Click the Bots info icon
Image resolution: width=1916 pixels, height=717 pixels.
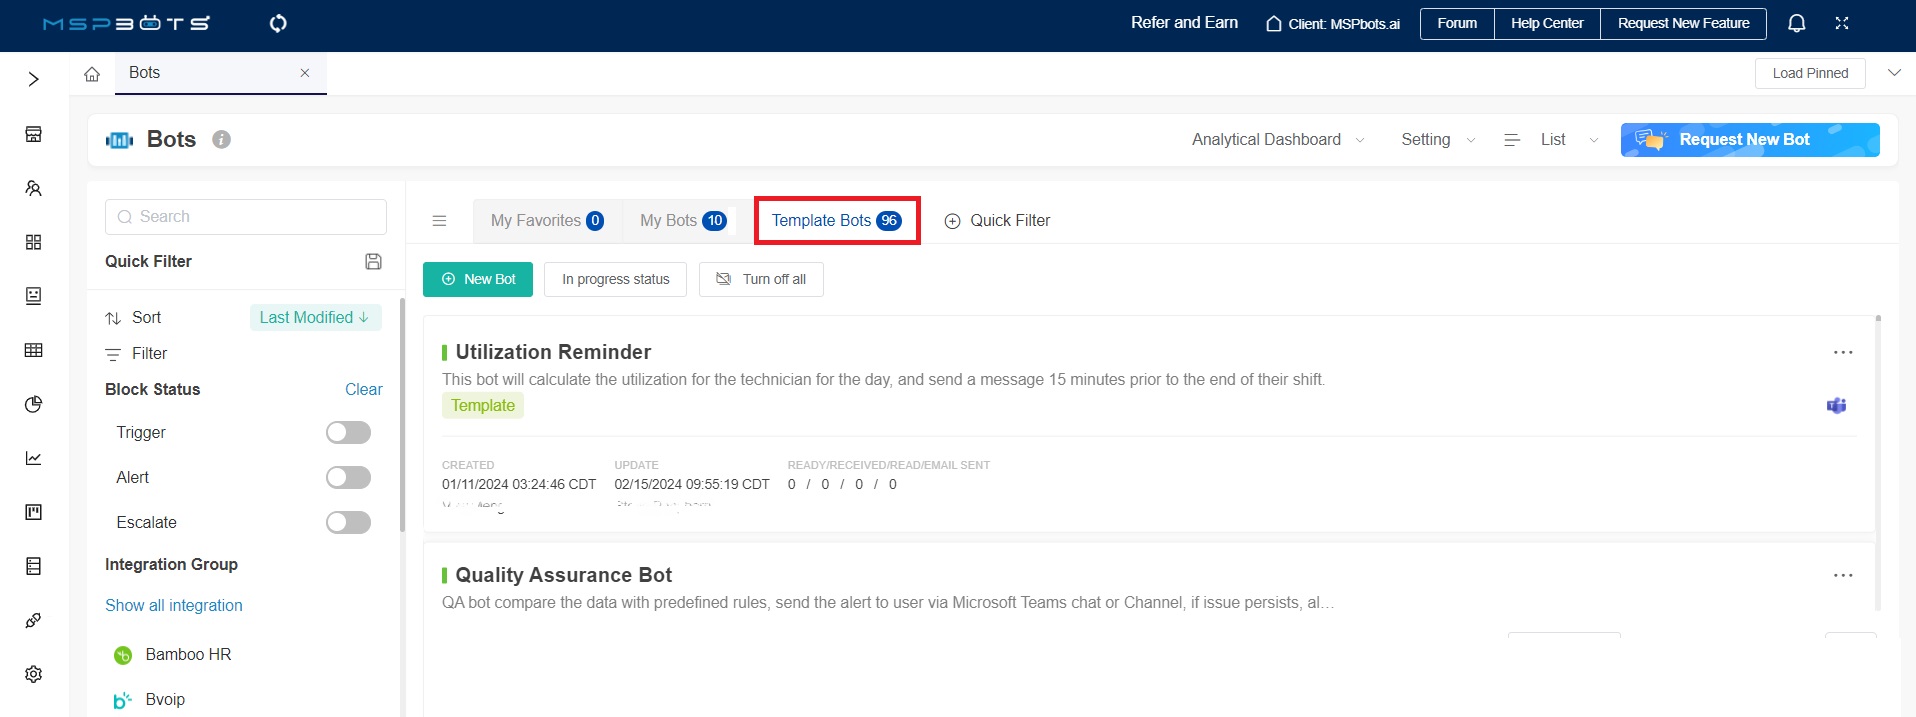[x=222, y=140]
